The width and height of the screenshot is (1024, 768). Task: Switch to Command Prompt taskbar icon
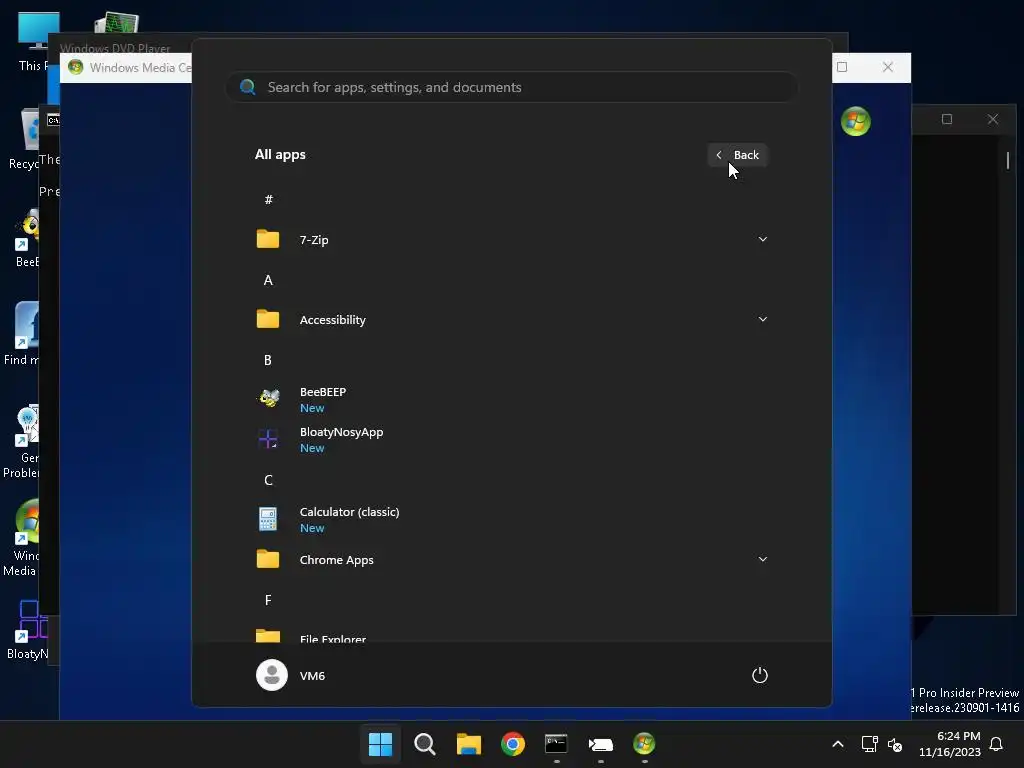click(x=556, y=744)
